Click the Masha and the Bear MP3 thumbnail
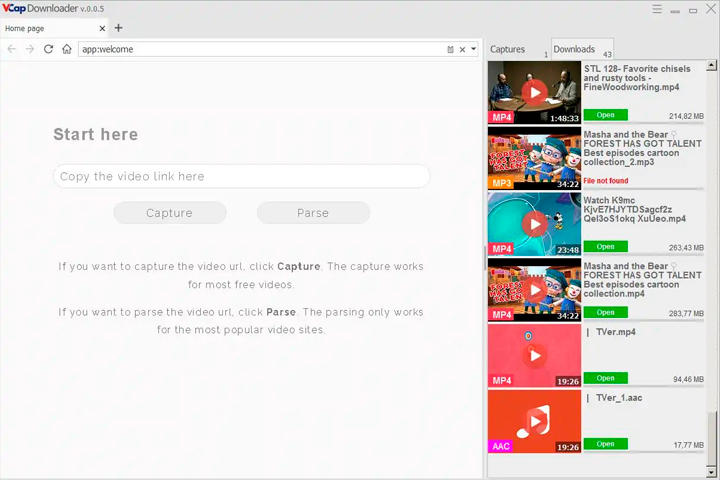 (534, 158)
